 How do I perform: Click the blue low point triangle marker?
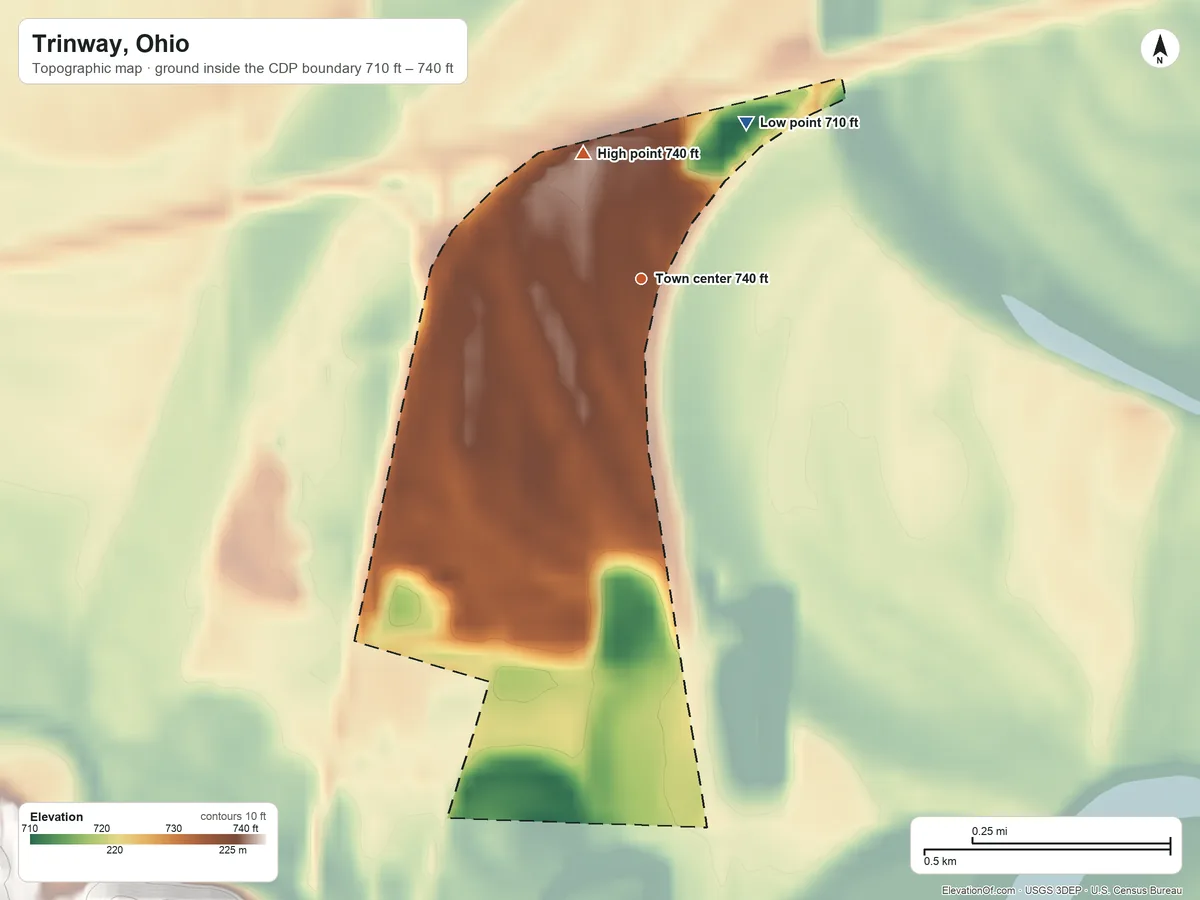[745, 123]
